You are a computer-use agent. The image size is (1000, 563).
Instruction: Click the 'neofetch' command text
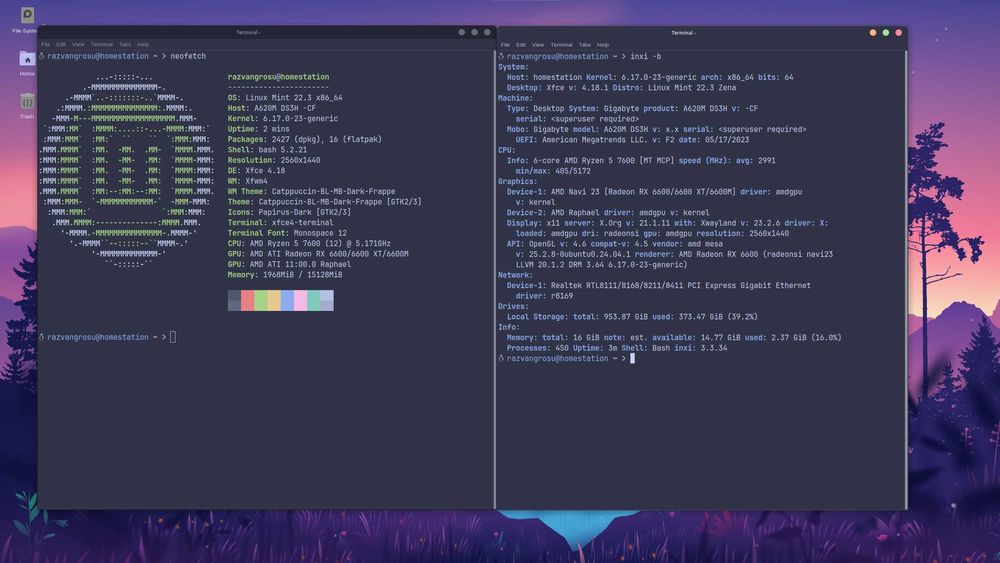[x=188, y=56]
